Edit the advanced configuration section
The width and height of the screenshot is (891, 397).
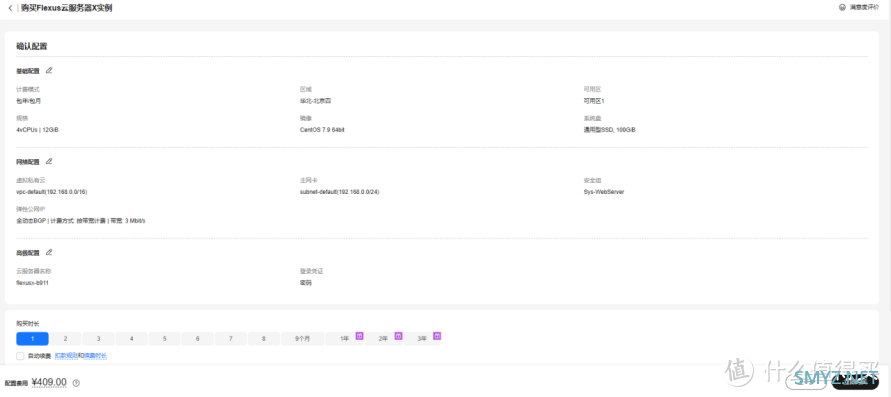(x=49, y=252)
